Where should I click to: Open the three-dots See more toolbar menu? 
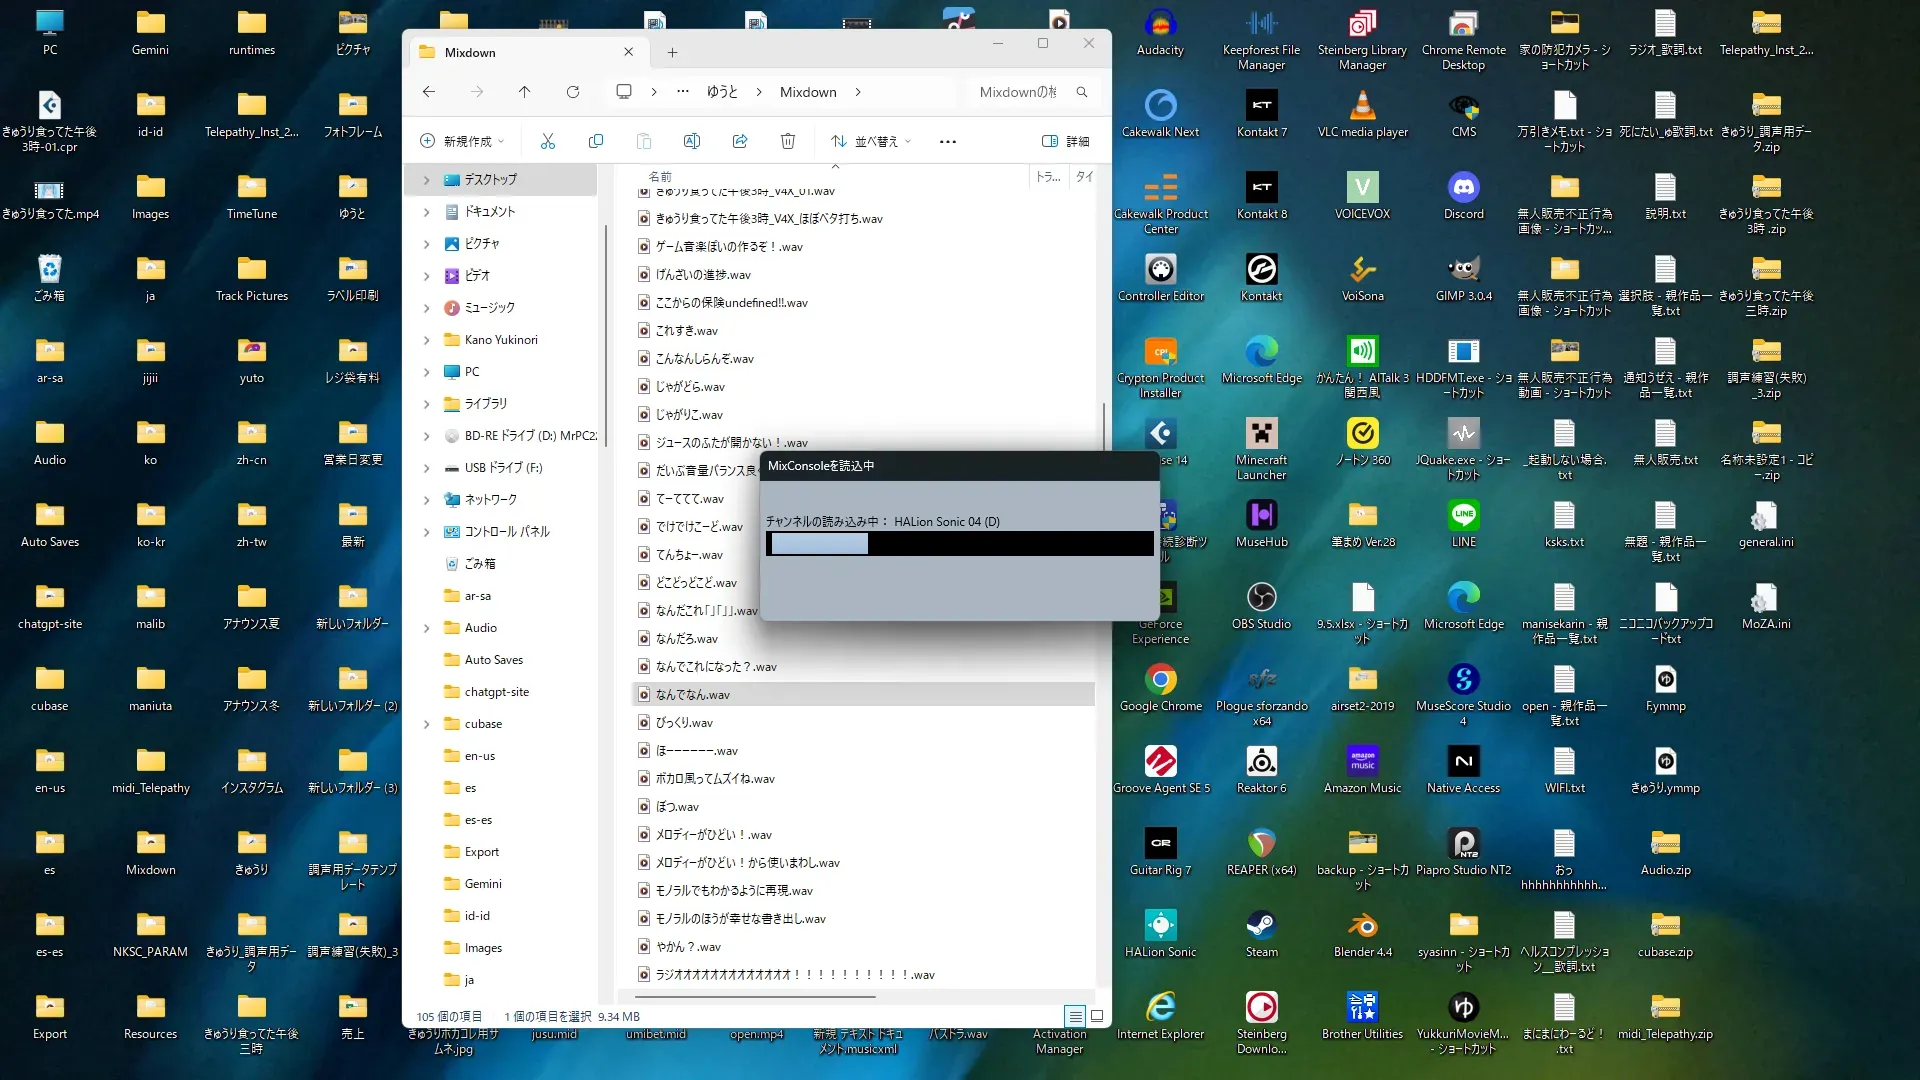948,141
